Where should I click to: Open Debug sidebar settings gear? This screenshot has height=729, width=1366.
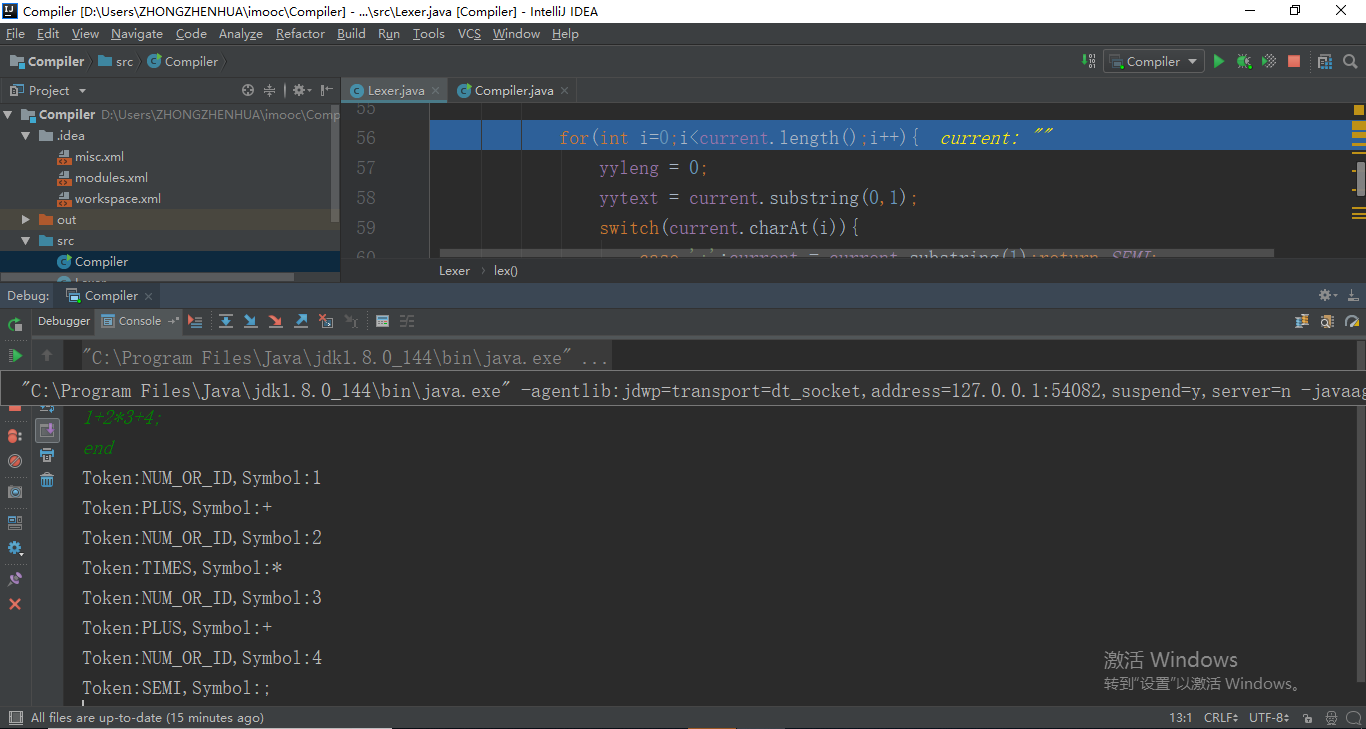[14, 548]
